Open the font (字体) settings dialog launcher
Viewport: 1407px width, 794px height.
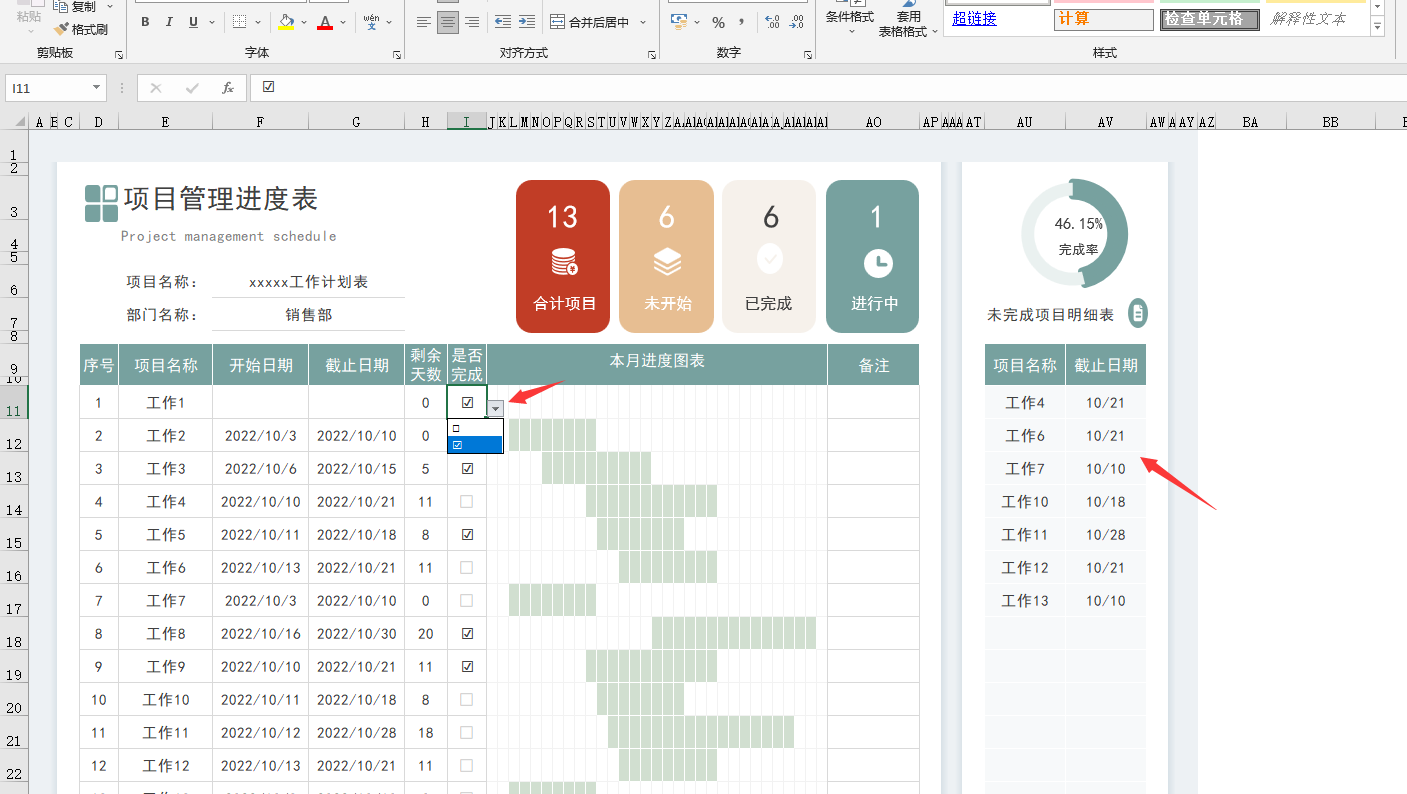(397, 55)
